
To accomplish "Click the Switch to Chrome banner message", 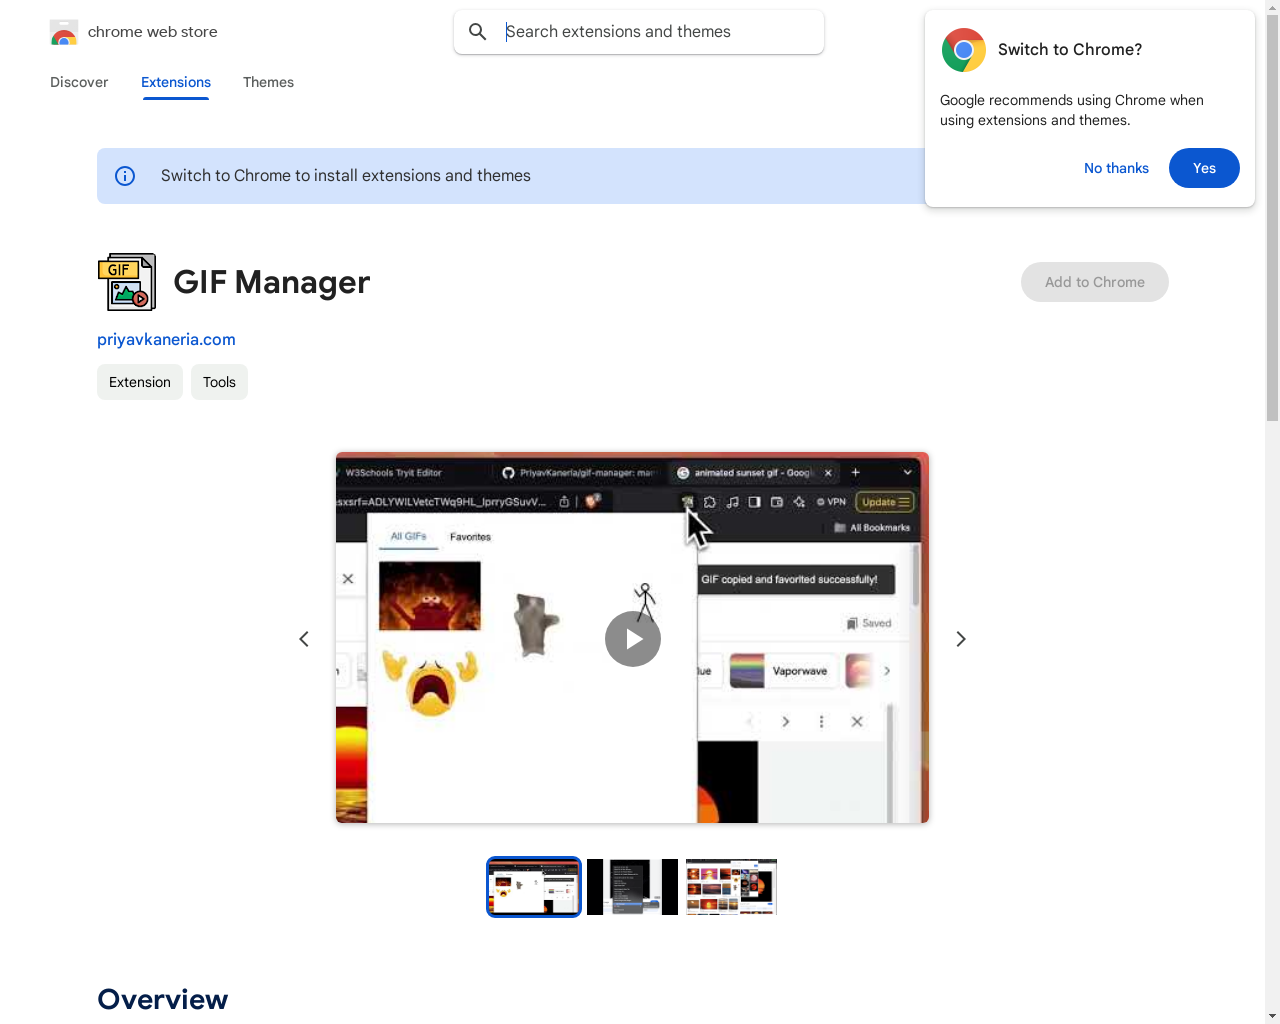I will pyautogui.click(x=346, y=176).
